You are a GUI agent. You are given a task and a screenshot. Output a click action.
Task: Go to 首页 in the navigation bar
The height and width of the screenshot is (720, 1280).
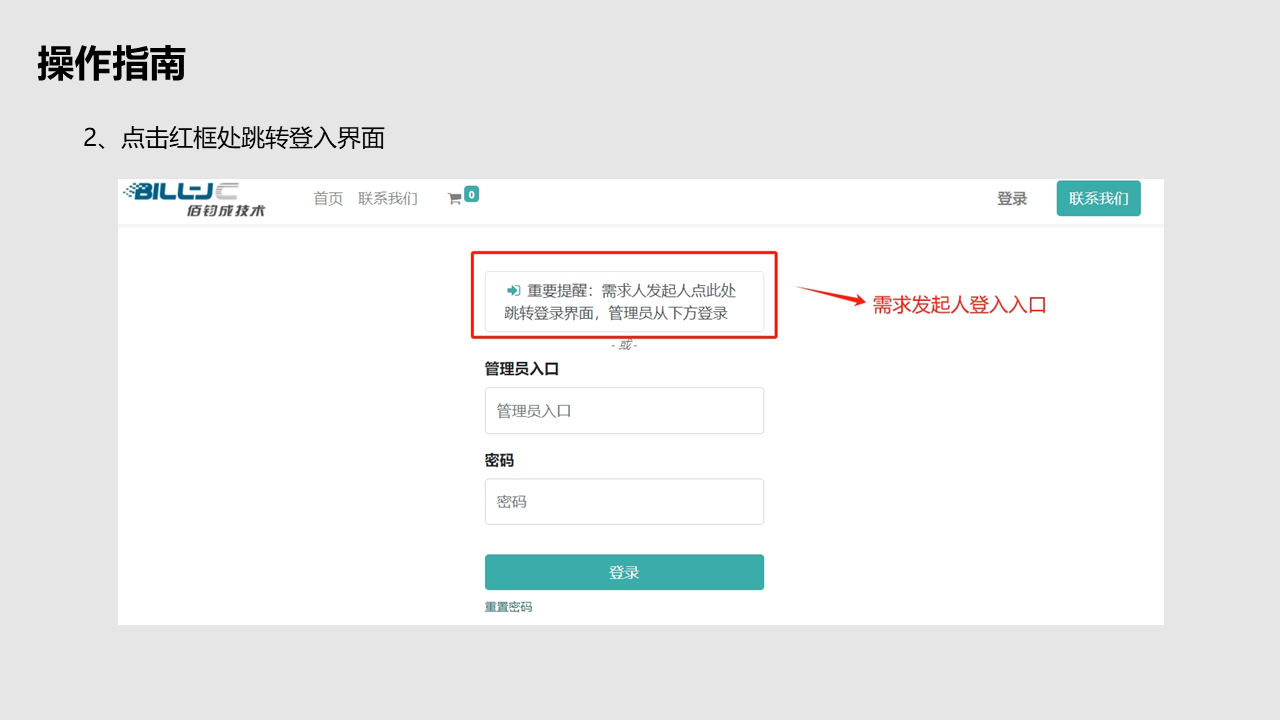click(x=328, y=199)
